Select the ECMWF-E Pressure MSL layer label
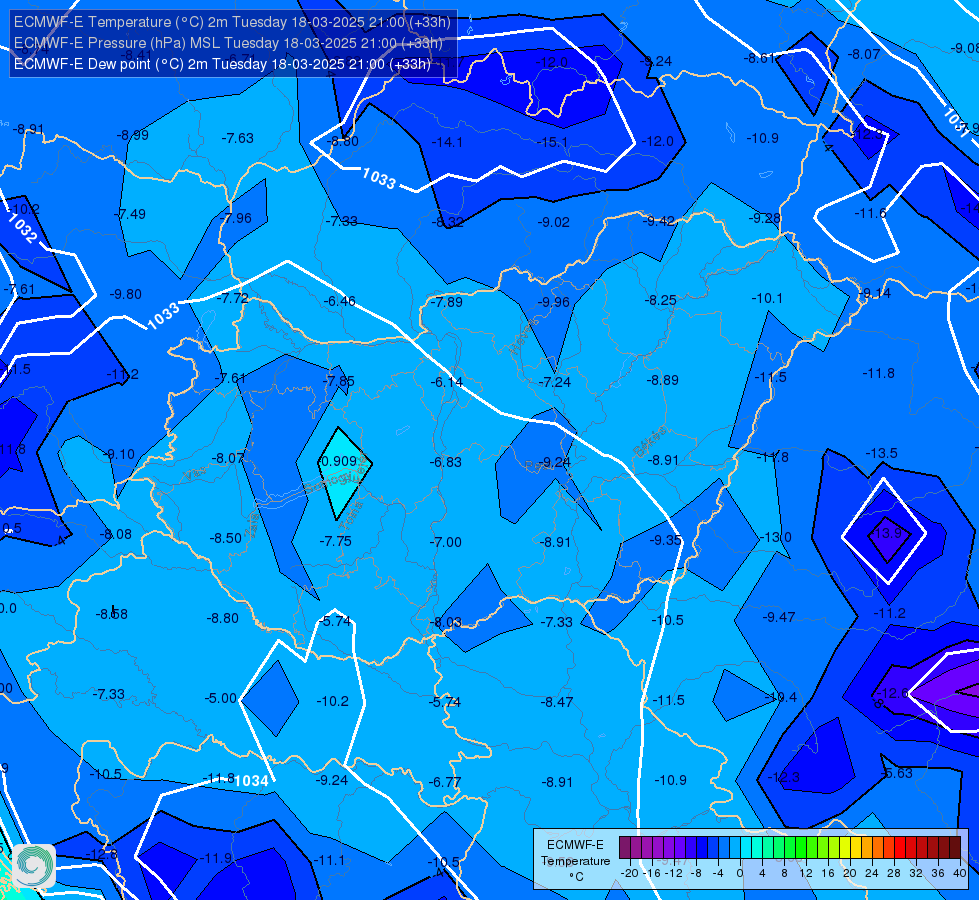979x900 pixels. 229,43
